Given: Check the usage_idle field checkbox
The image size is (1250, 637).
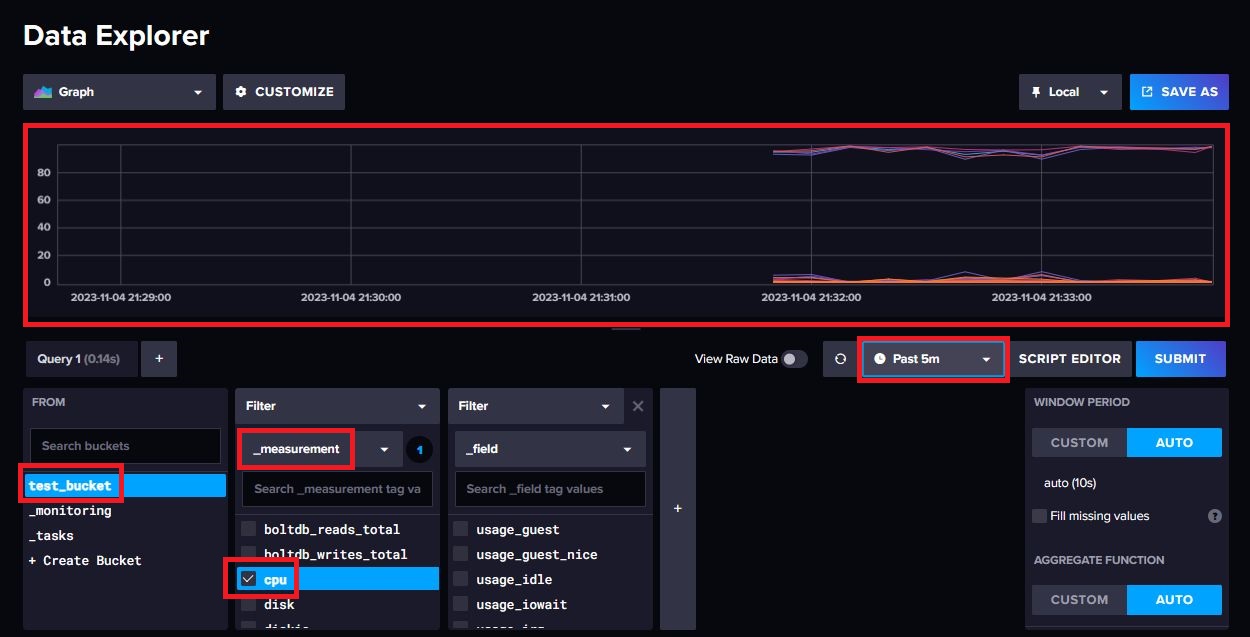Looking at the screenshot, I should [x=460, y=579].
